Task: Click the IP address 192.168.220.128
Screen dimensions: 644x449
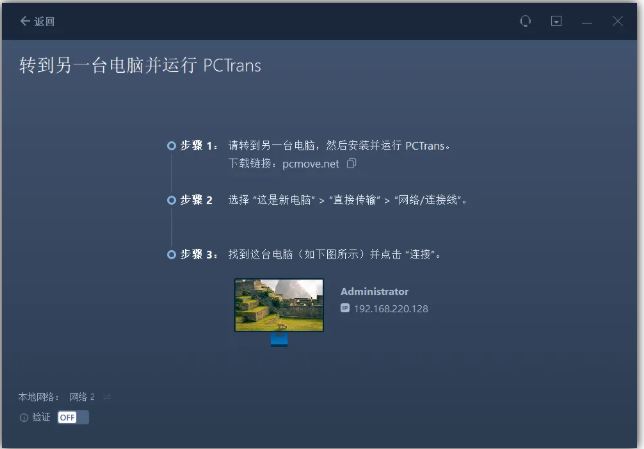Action: [391, 309]
